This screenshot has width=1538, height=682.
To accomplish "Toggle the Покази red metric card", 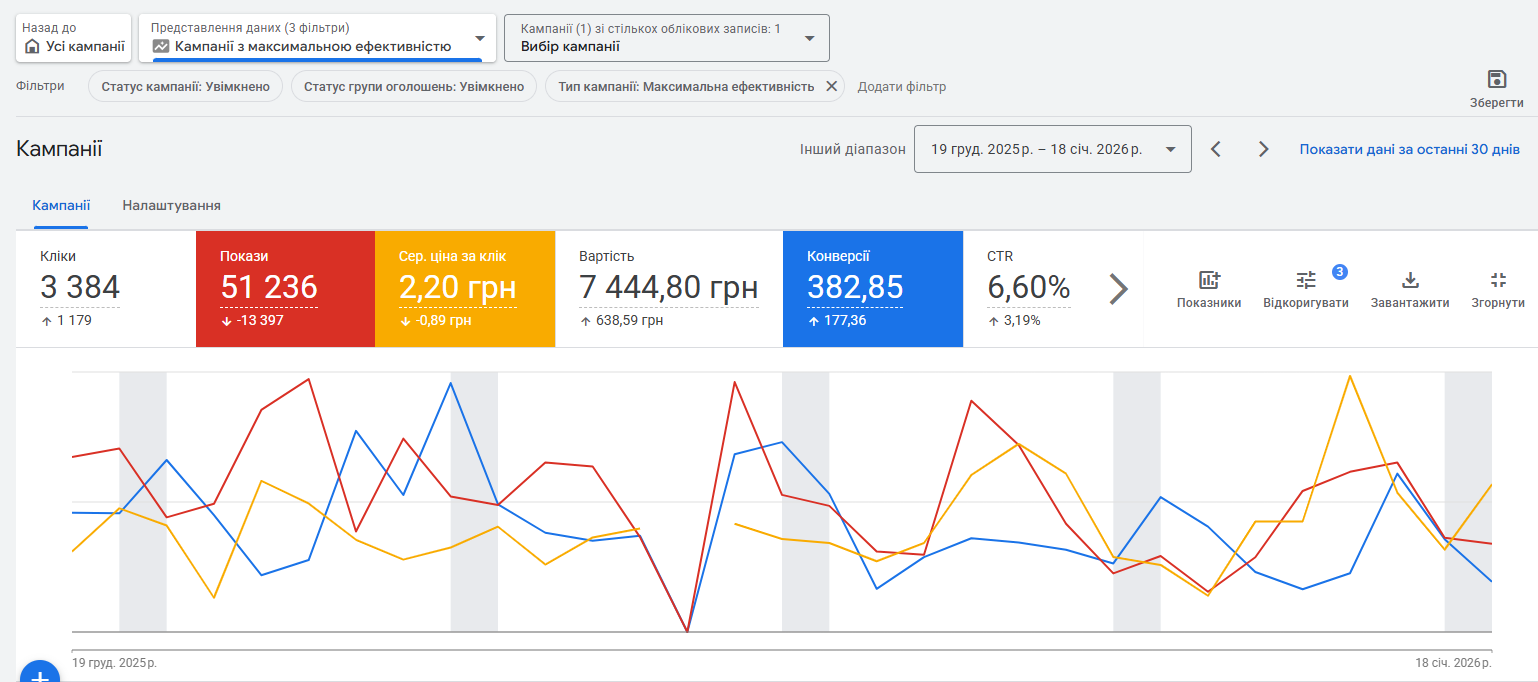I will [x=285, y=289].
